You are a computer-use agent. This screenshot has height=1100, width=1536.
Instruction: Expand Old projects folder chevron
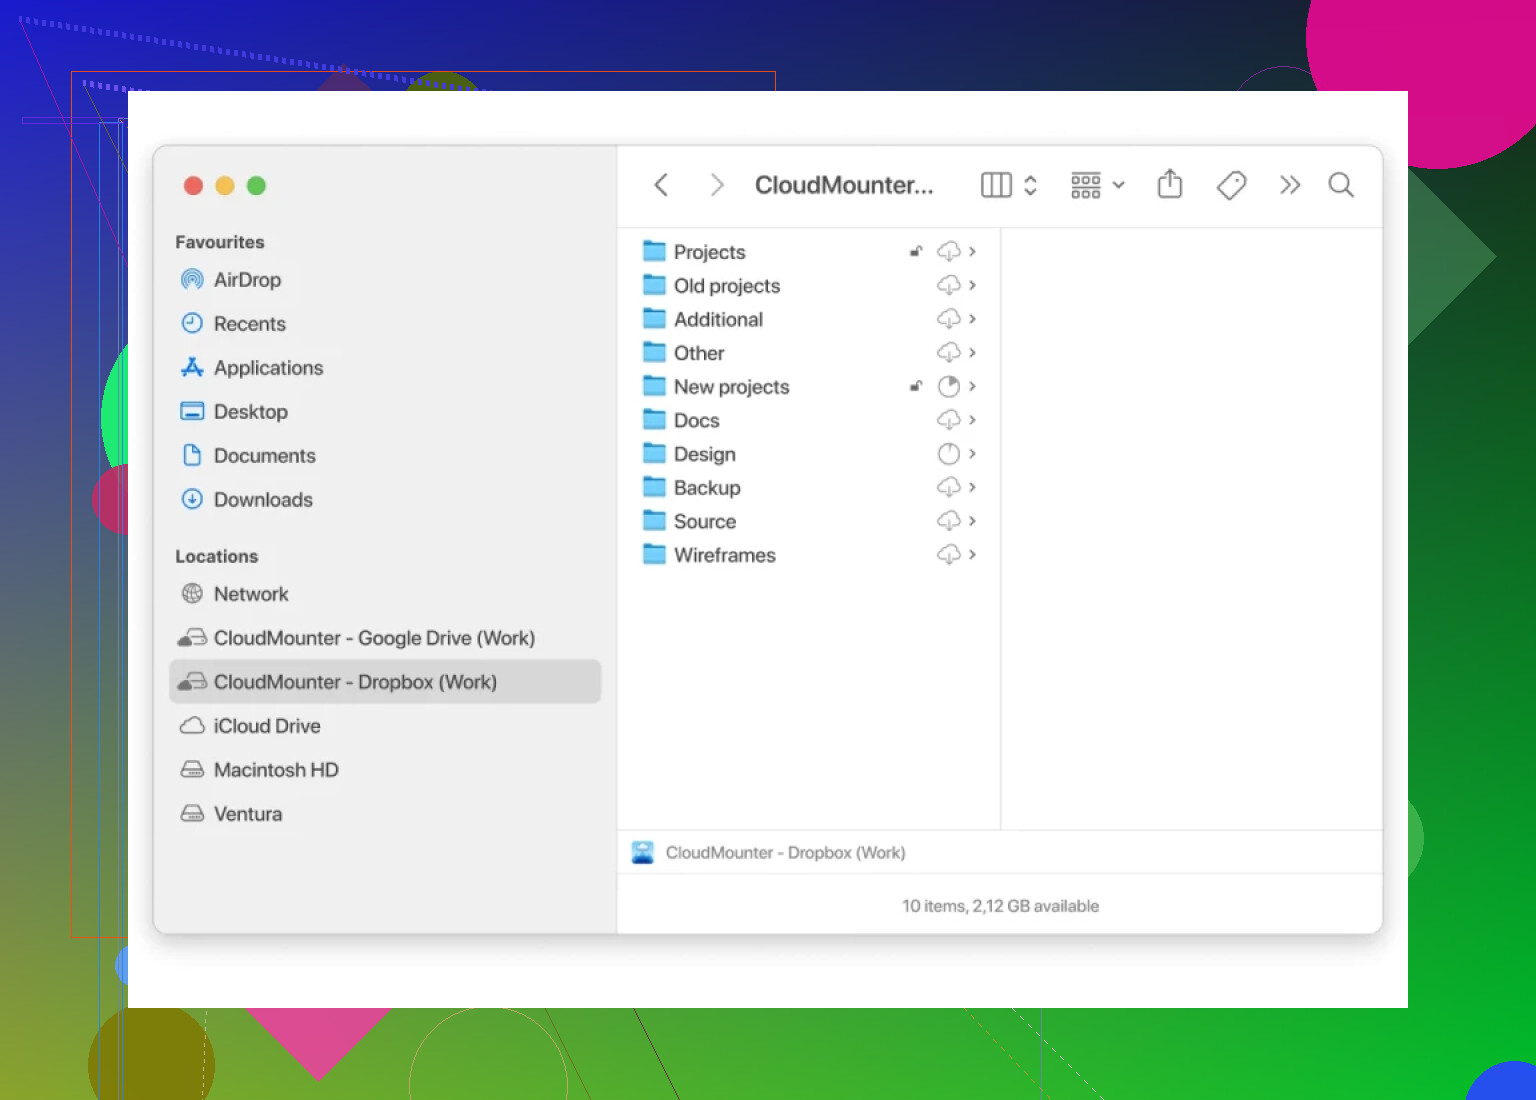point(972,285)
